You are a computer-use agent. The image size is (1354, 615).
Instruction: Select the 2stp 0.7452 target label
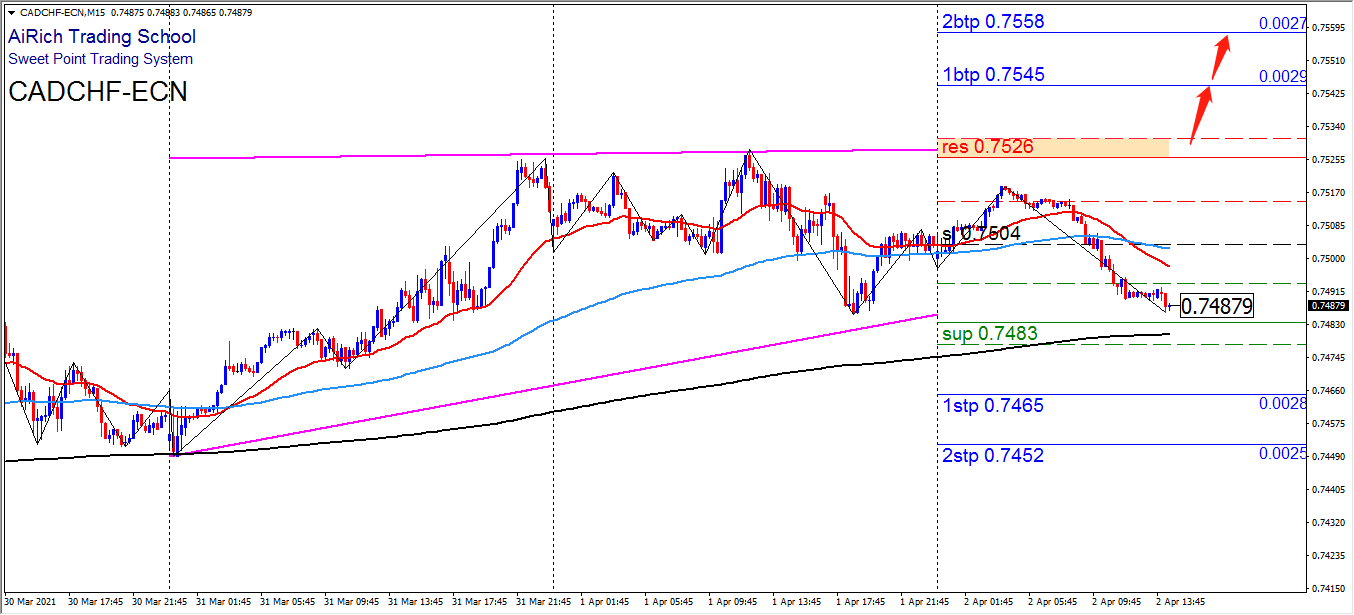[x=993, y=456]
